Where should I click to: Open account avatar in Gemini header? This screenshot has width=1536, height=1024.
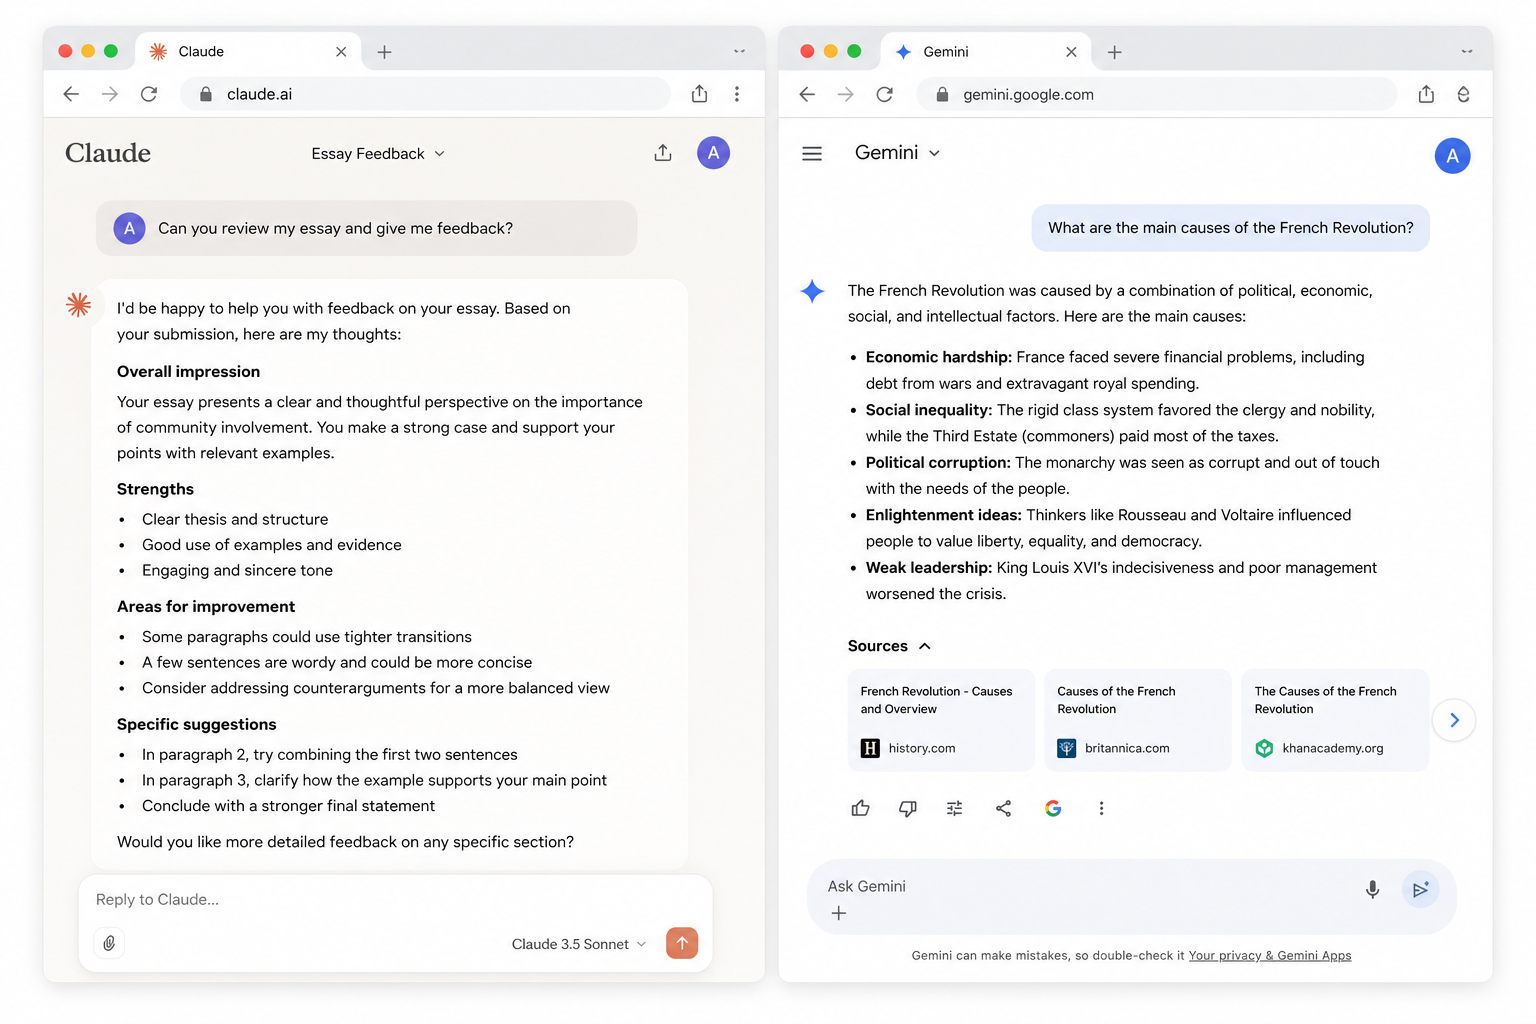pyautogui.click(x=1452, y=156)
